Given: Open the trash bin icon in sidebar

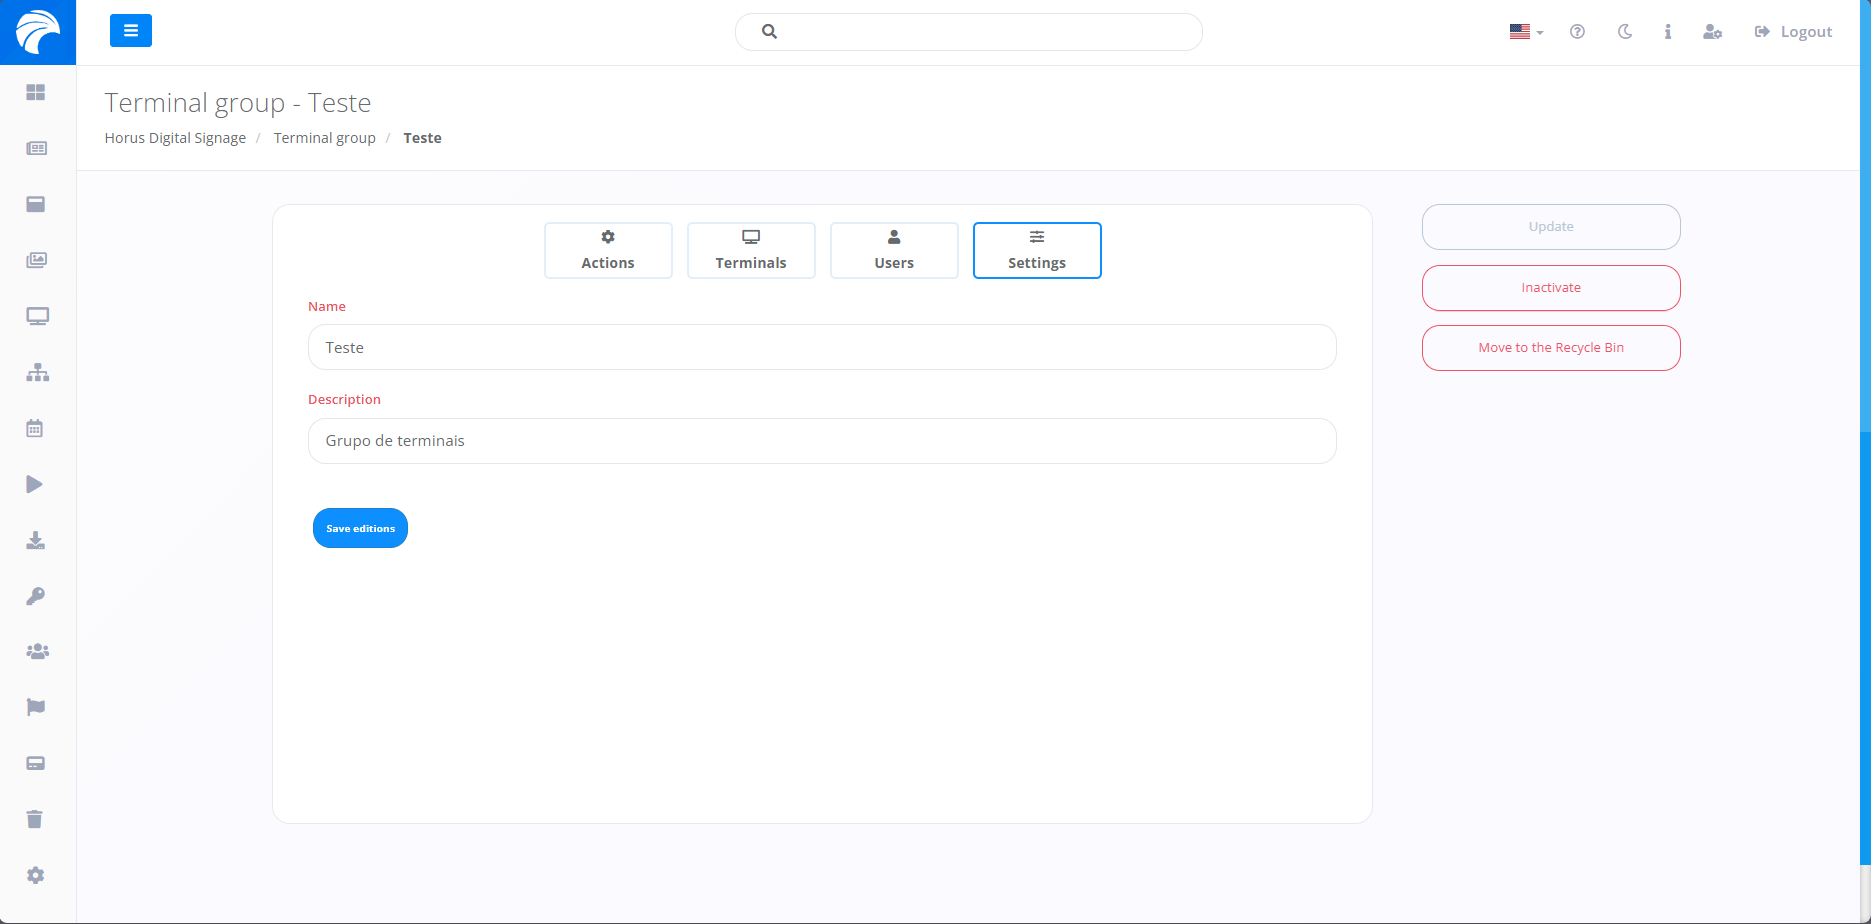Looking at the screenshot, I should (x=35, y=820).
